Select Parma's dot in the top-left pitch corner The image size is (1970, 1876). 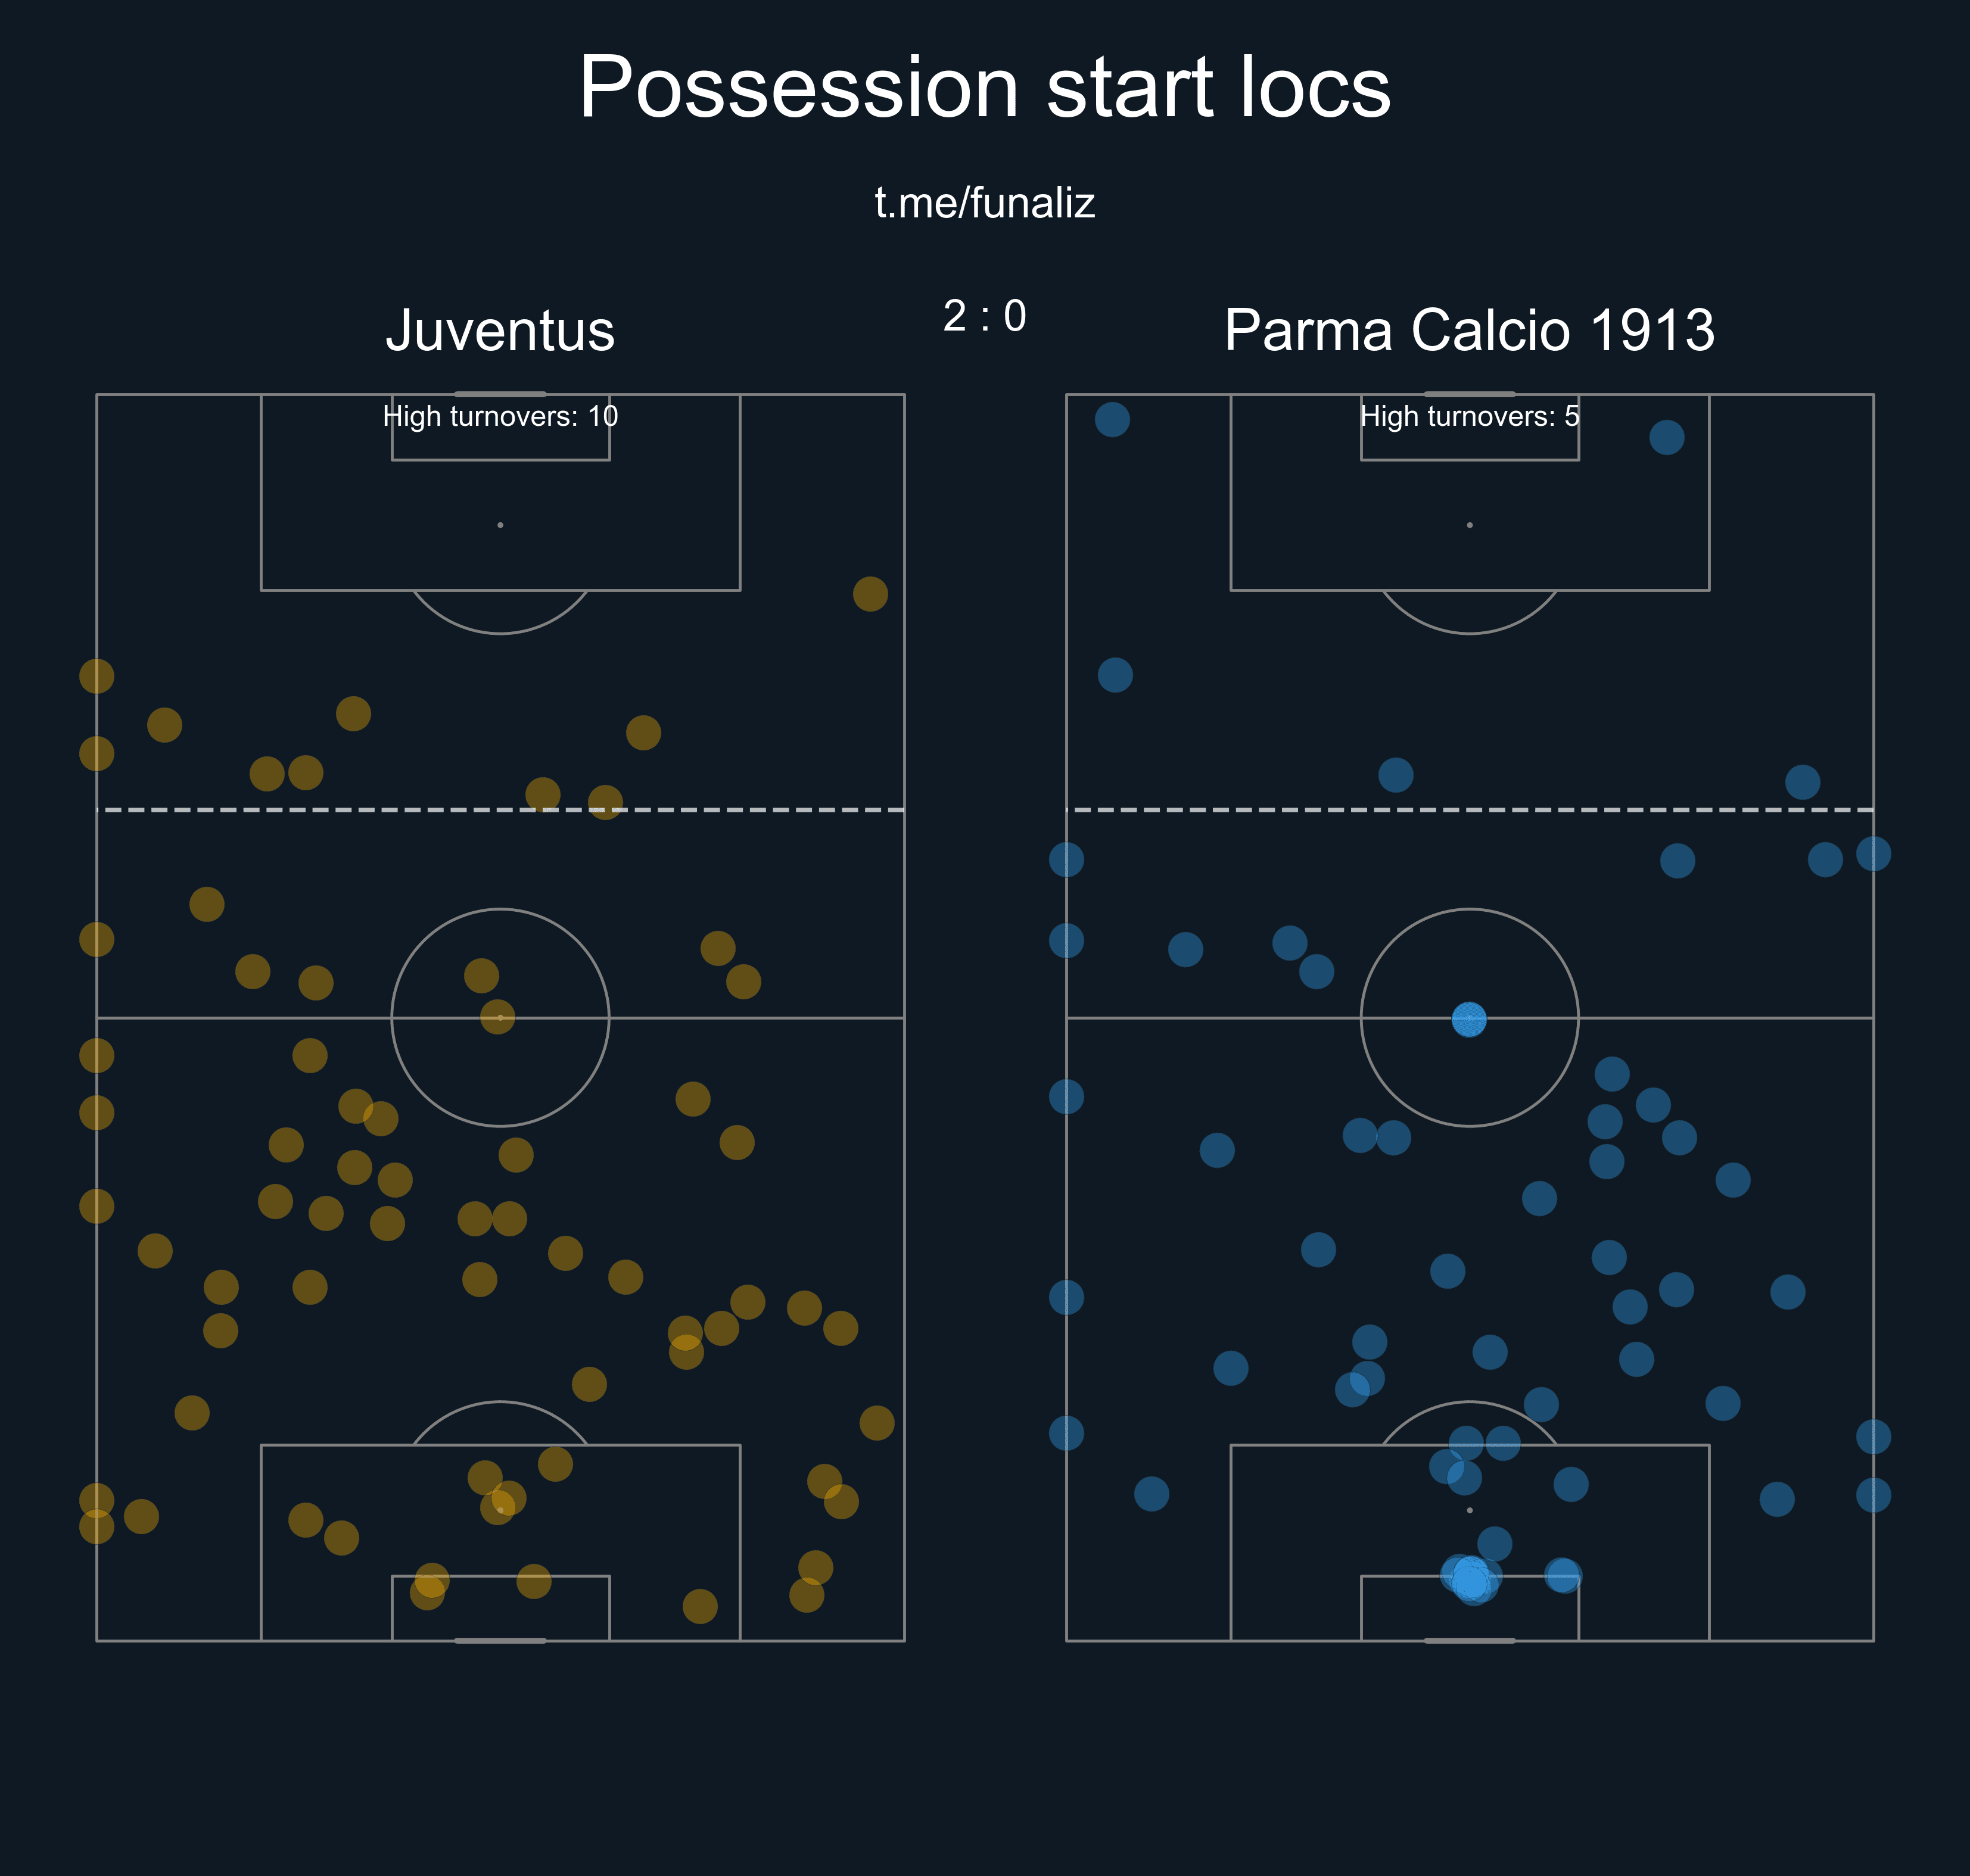(1112, 419)
